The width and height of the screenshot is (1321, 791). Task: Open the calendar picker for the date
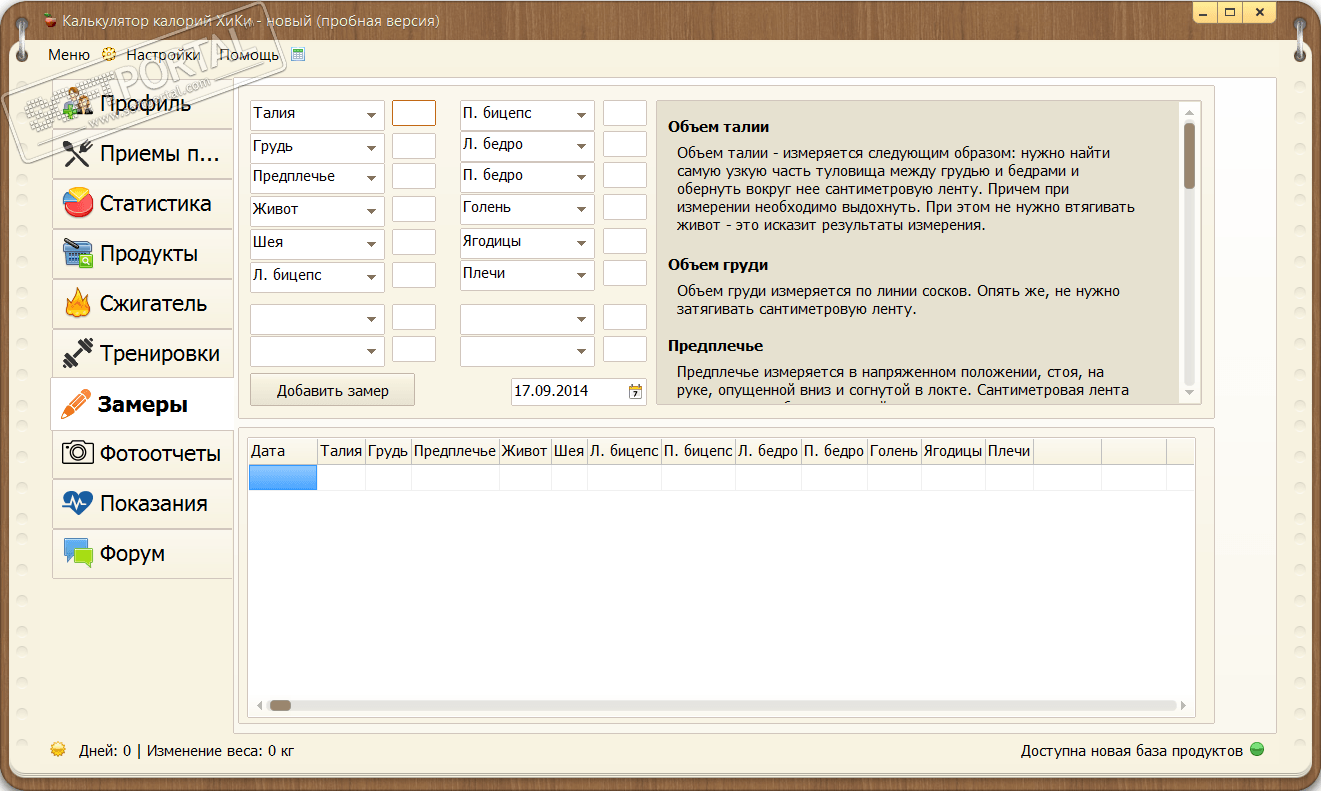click(635, 392)
